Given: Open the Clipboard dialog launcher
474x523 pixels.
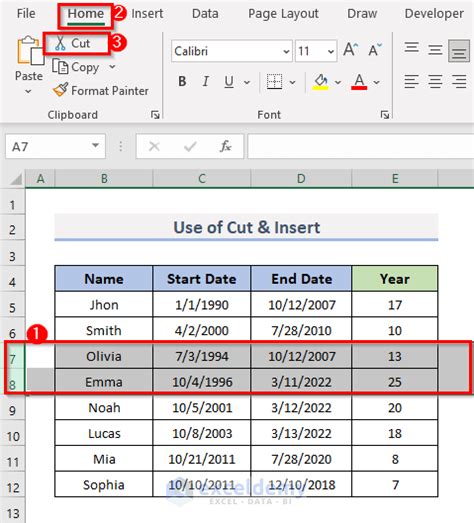Looking at the screenshot, I should pyautogui.click(x=155, y=115).
